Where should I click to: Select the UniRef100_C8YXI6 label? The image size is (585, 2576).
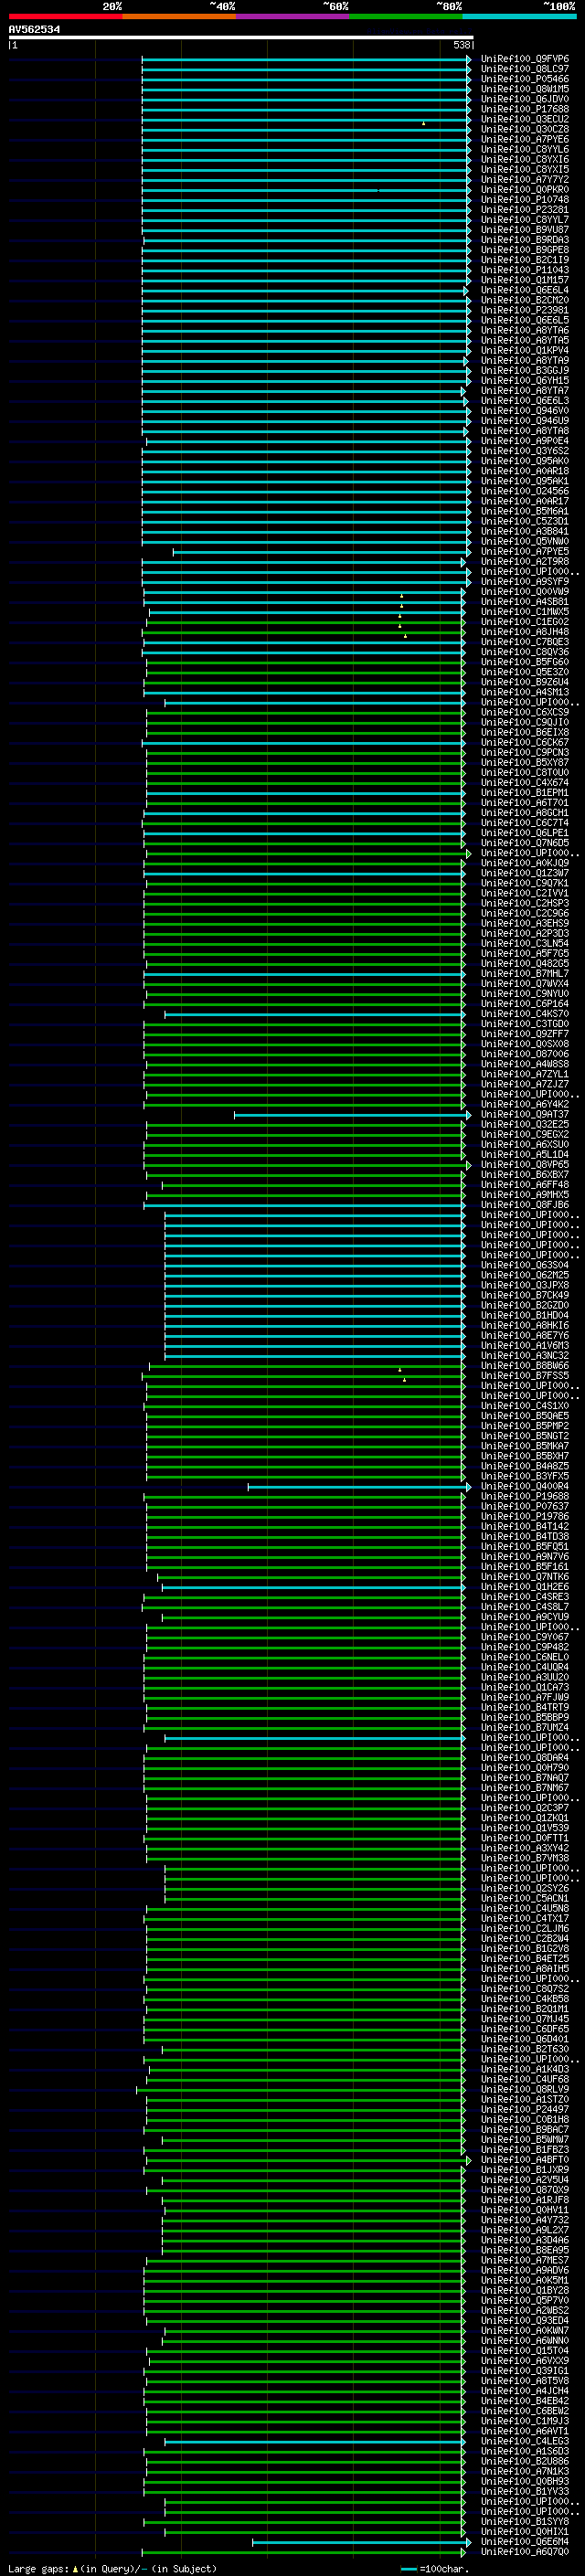pyautogui.click(x=524, y=159)
